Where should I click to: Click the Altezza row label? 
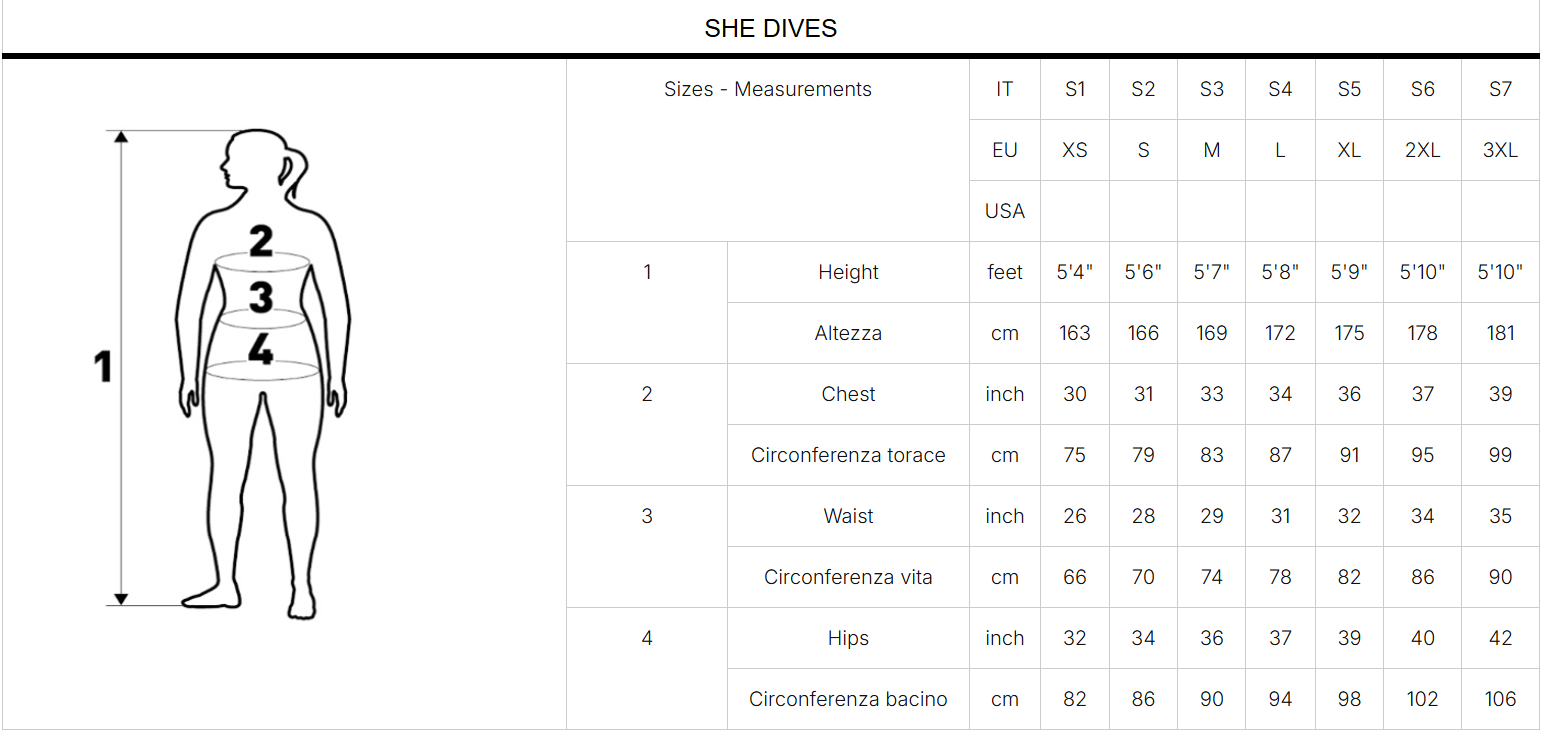coord(848,333)
